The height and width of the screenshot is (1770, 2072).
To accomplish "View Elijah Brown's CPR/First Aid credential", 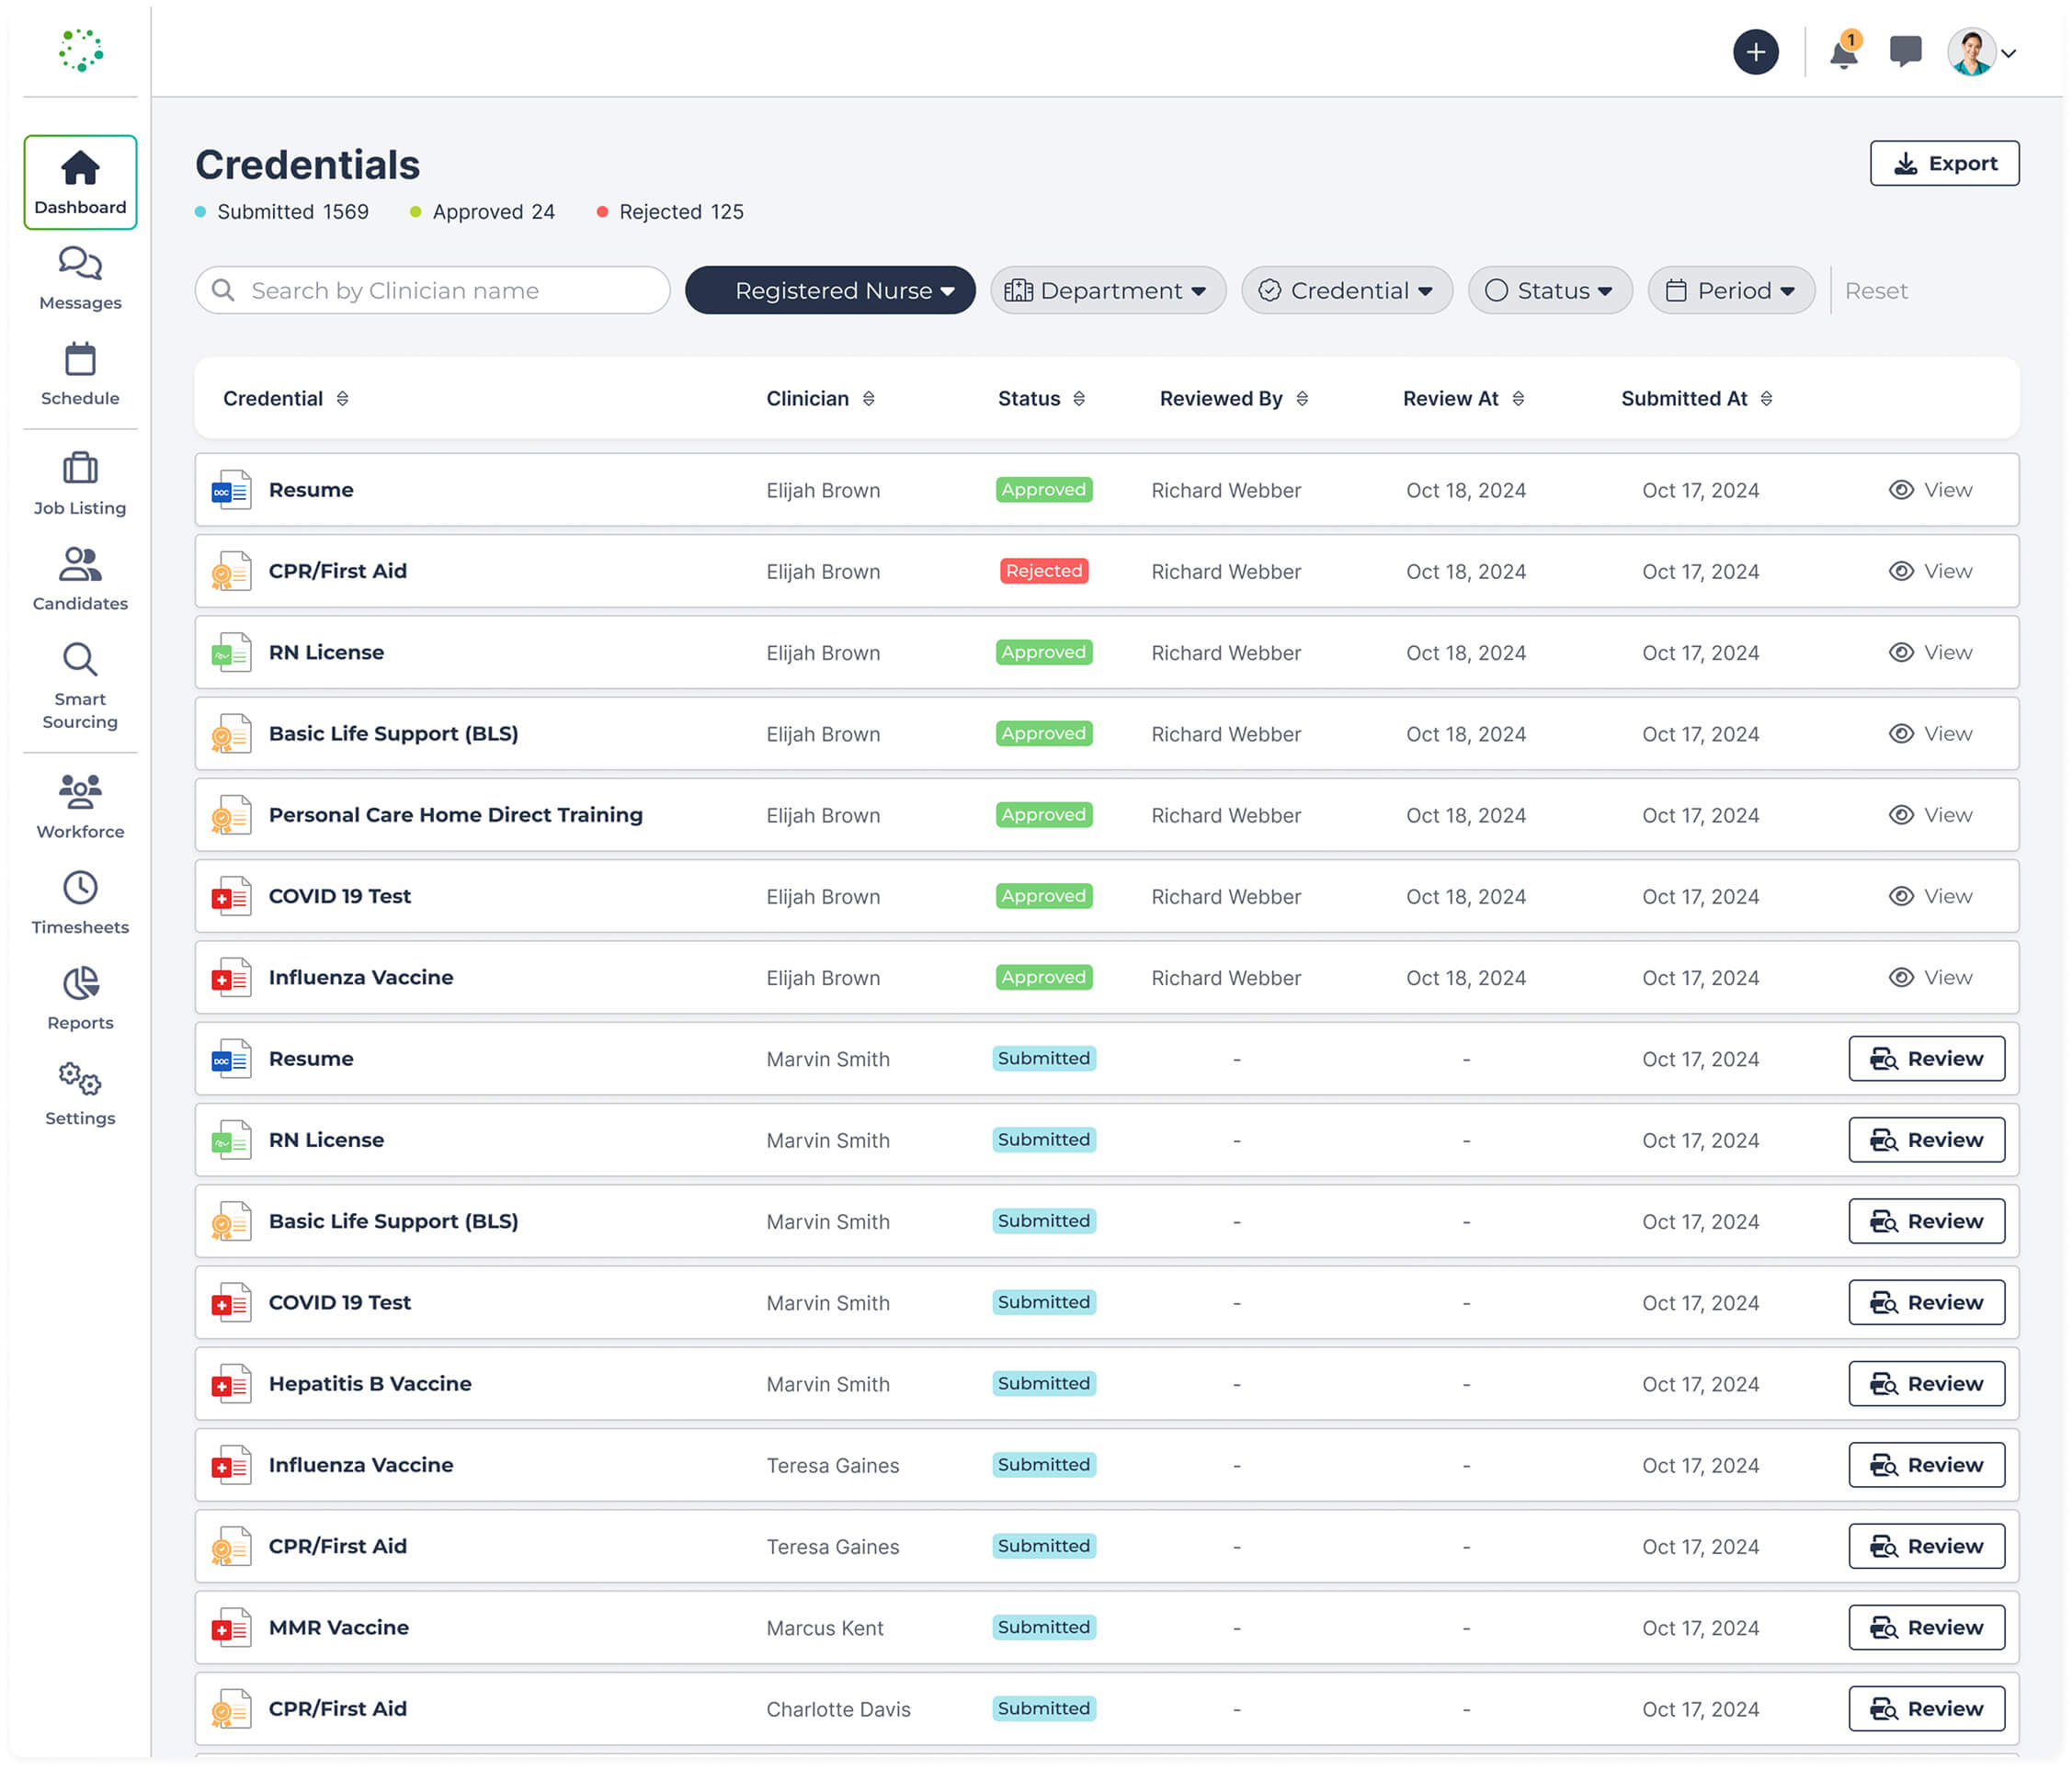I will [x=1930, y=571].
